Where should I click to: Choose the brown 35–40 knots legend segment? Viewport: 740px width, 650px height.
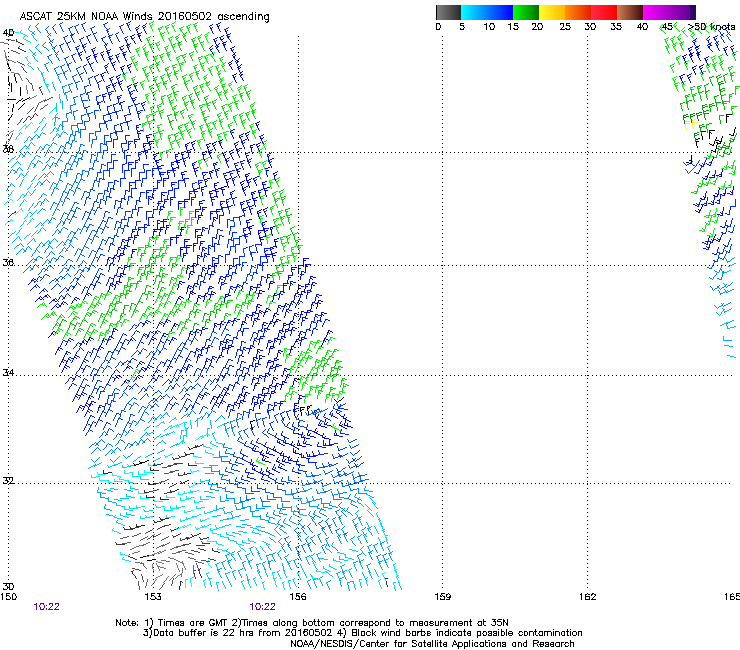630,12
